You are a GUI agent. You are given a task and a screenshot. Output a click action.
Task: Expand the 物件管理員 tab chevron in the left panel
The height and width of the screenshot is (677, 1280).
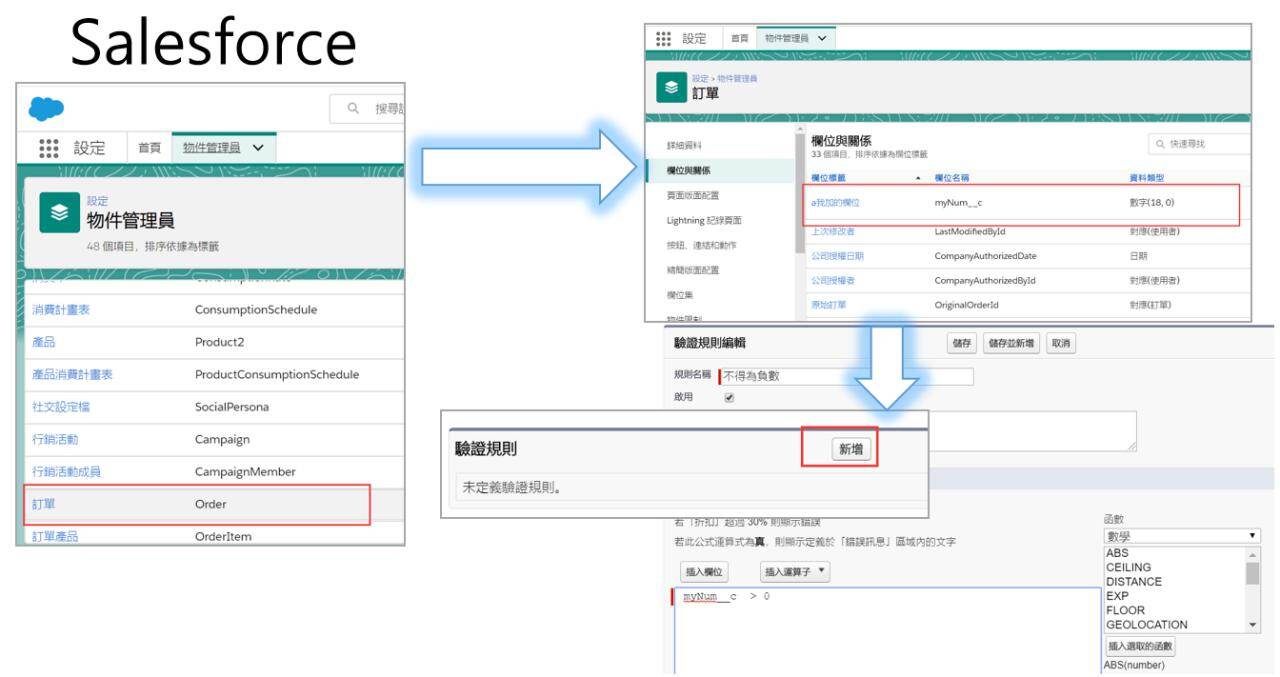[258, 147]
